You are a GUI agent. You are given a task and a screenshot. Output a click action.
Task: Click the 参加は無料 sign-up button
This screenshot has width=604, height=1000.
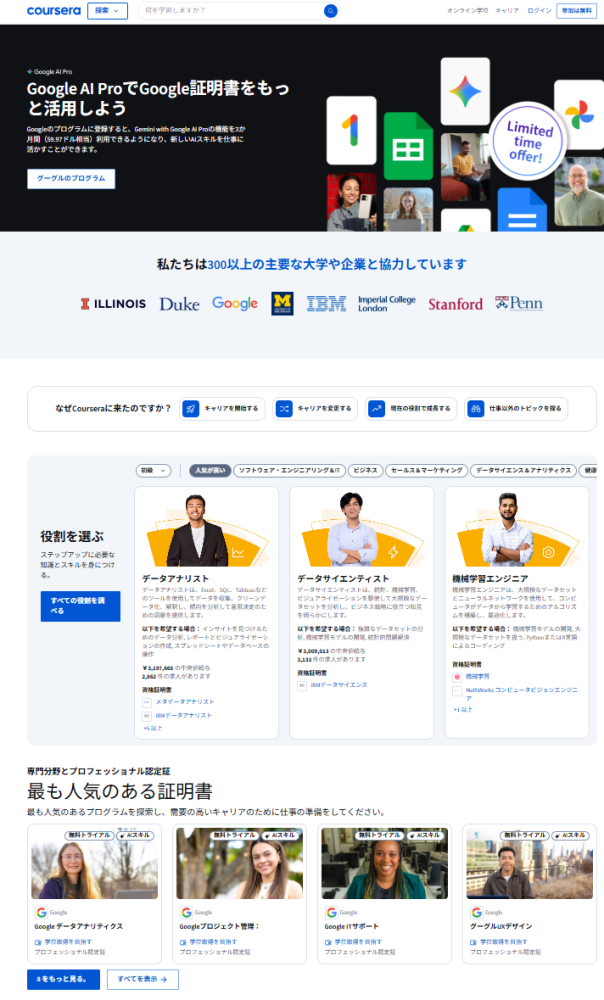click(577, 11)
